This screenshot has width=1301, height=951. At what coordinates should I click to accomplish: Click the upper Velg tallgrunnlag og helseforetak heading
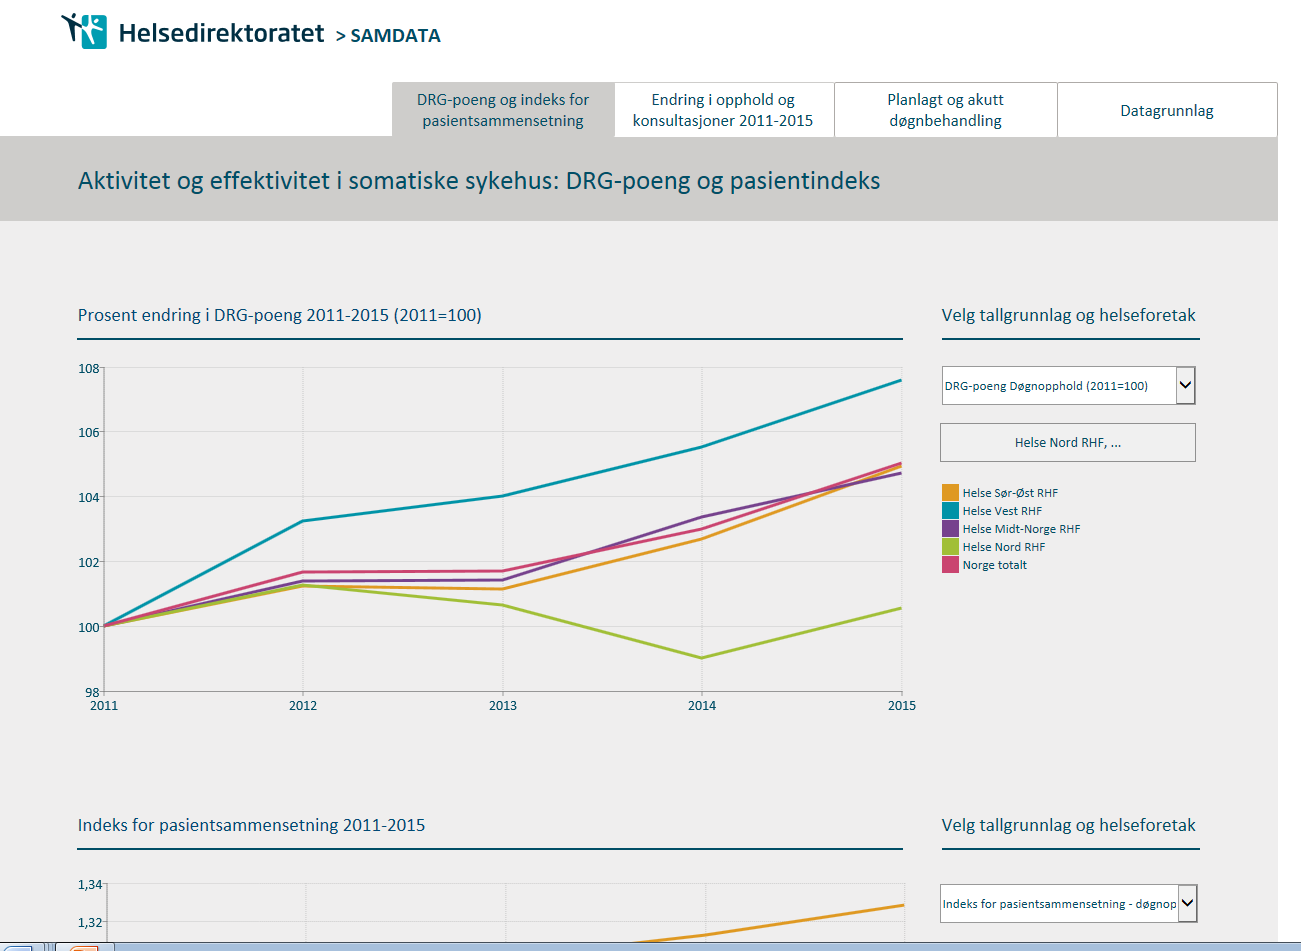[x=1068, y=315]
